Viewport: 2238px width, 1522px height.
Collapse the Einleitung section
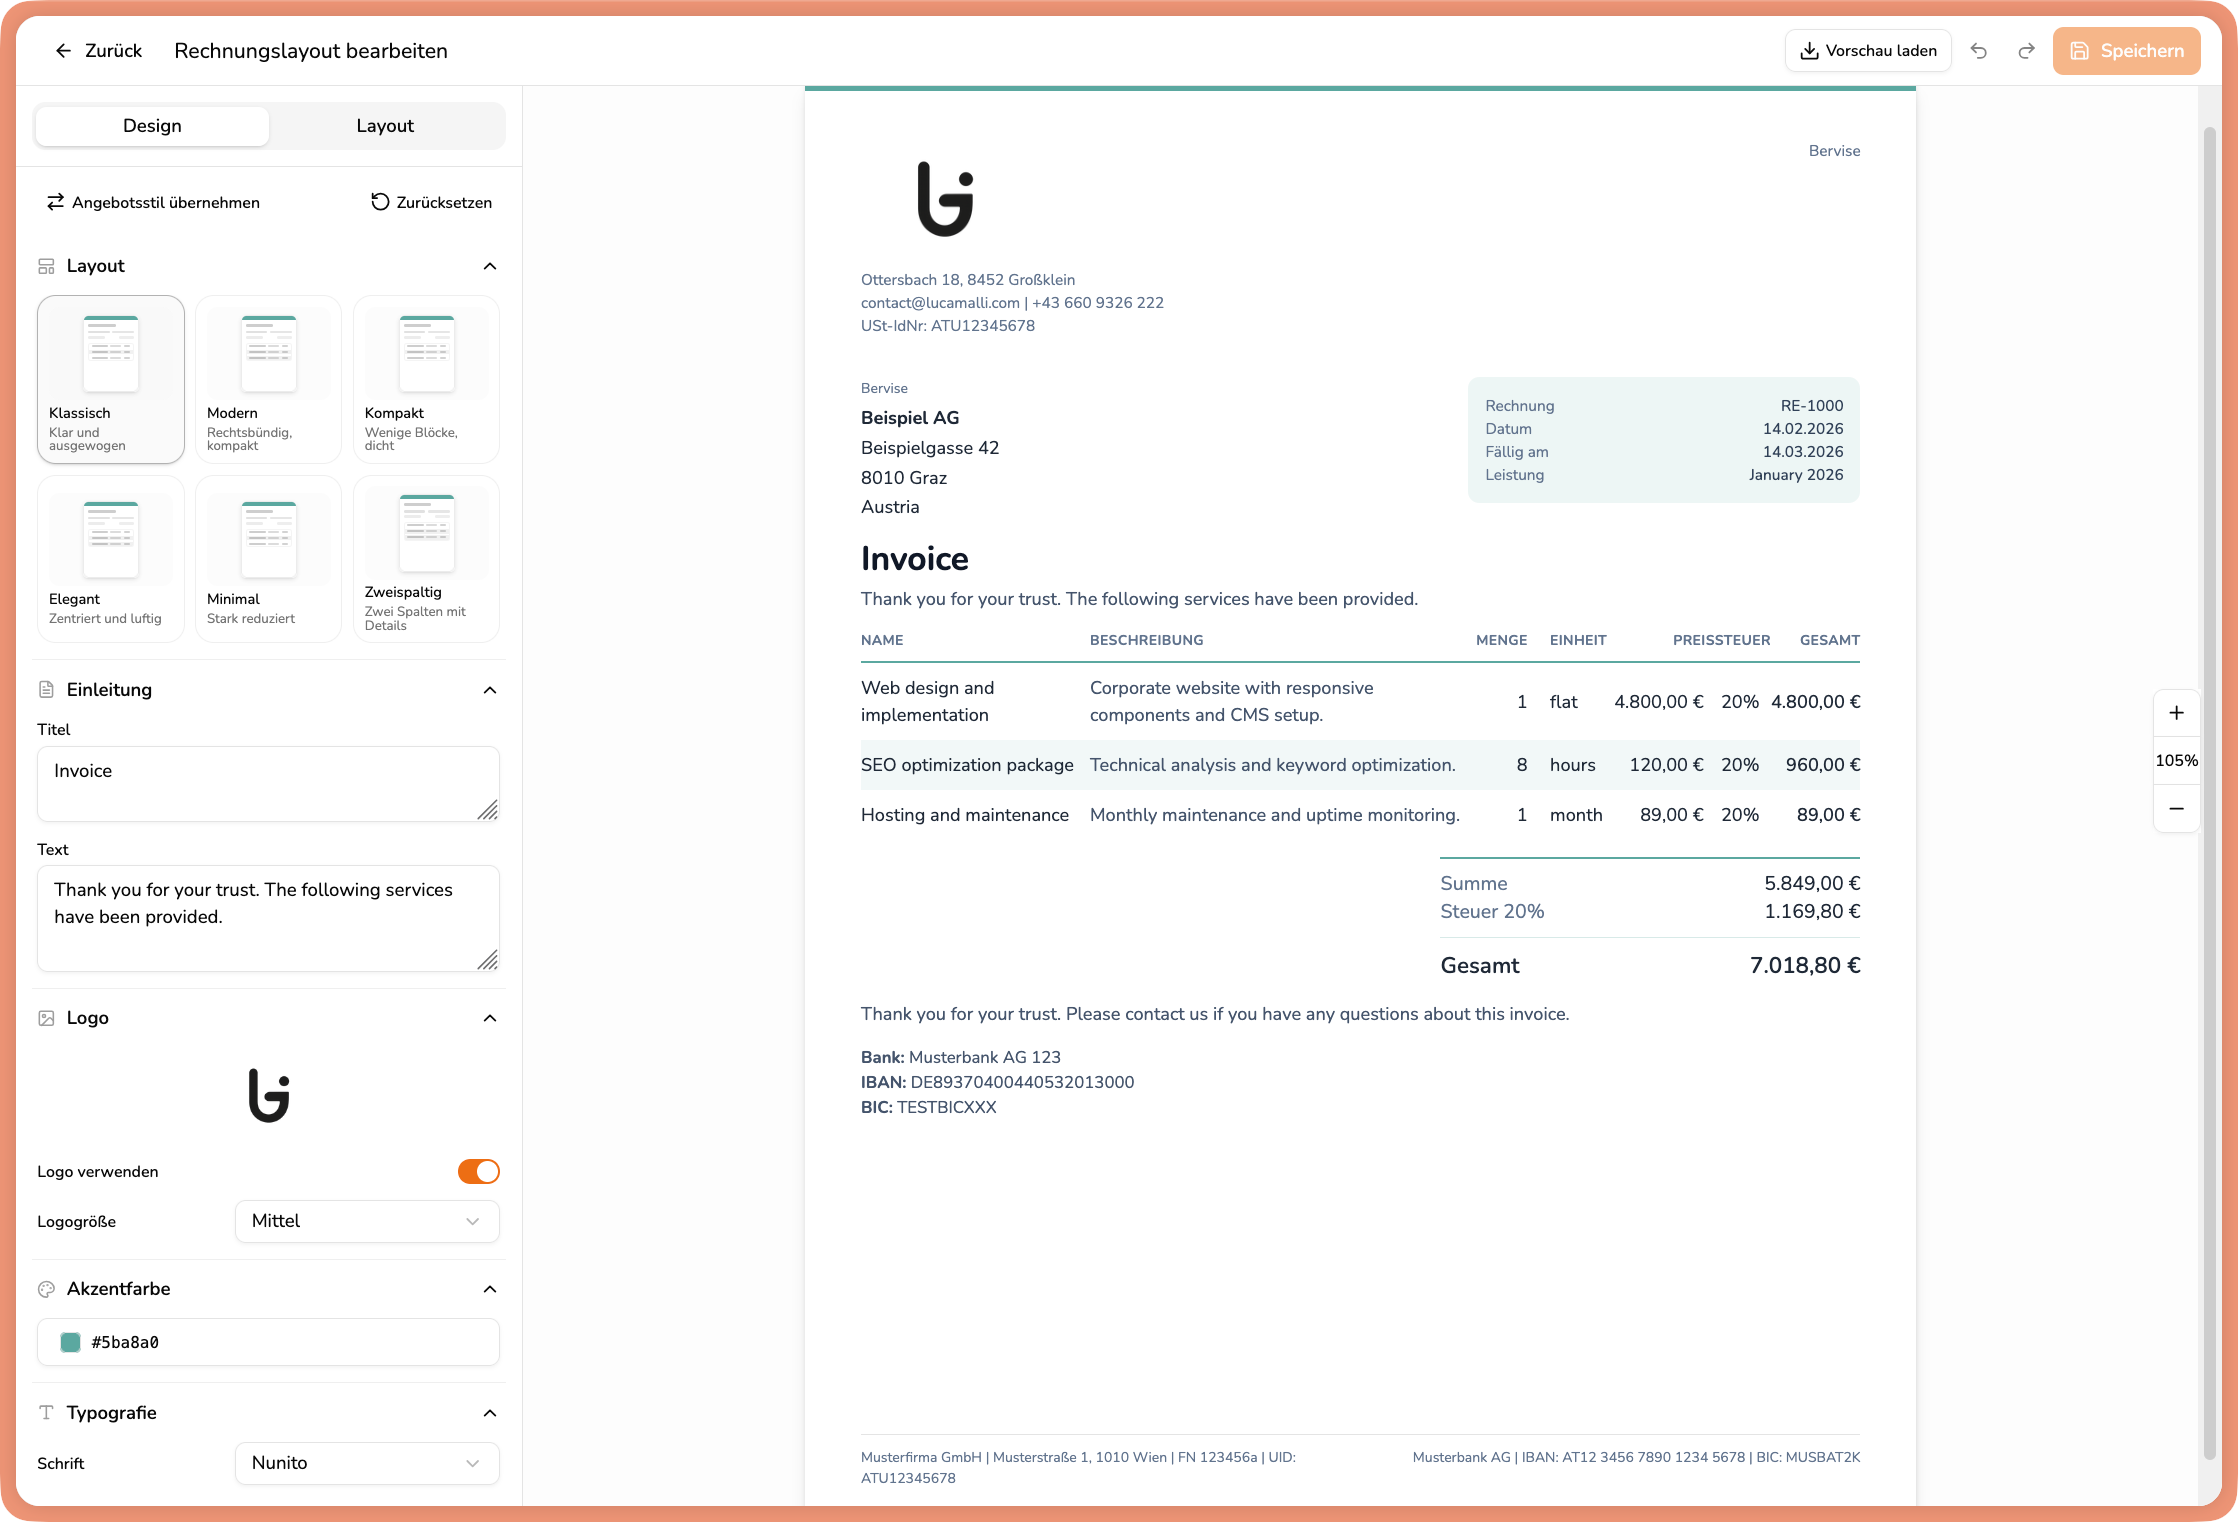coord(490,690)
